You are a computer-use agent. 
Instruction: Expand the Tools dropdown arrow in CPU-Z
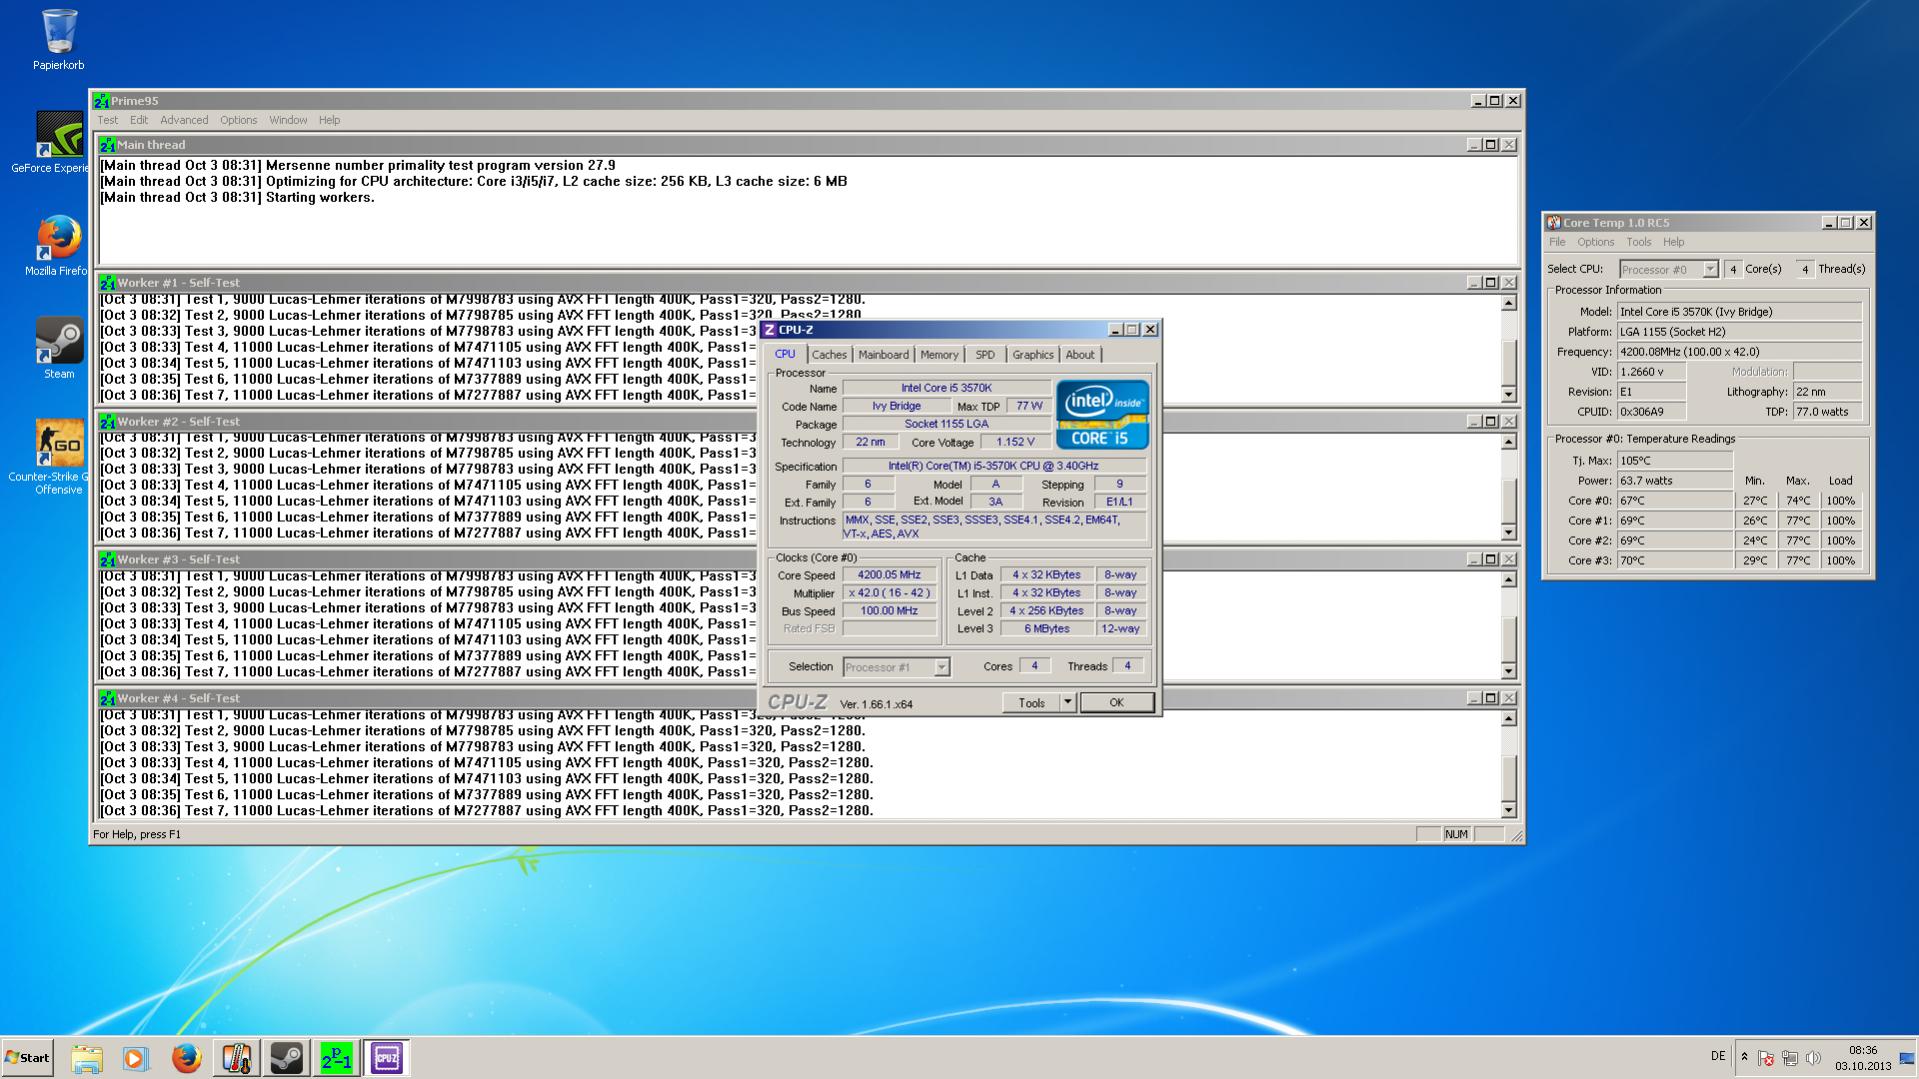pyautogui.click(x=1067, y=703)
